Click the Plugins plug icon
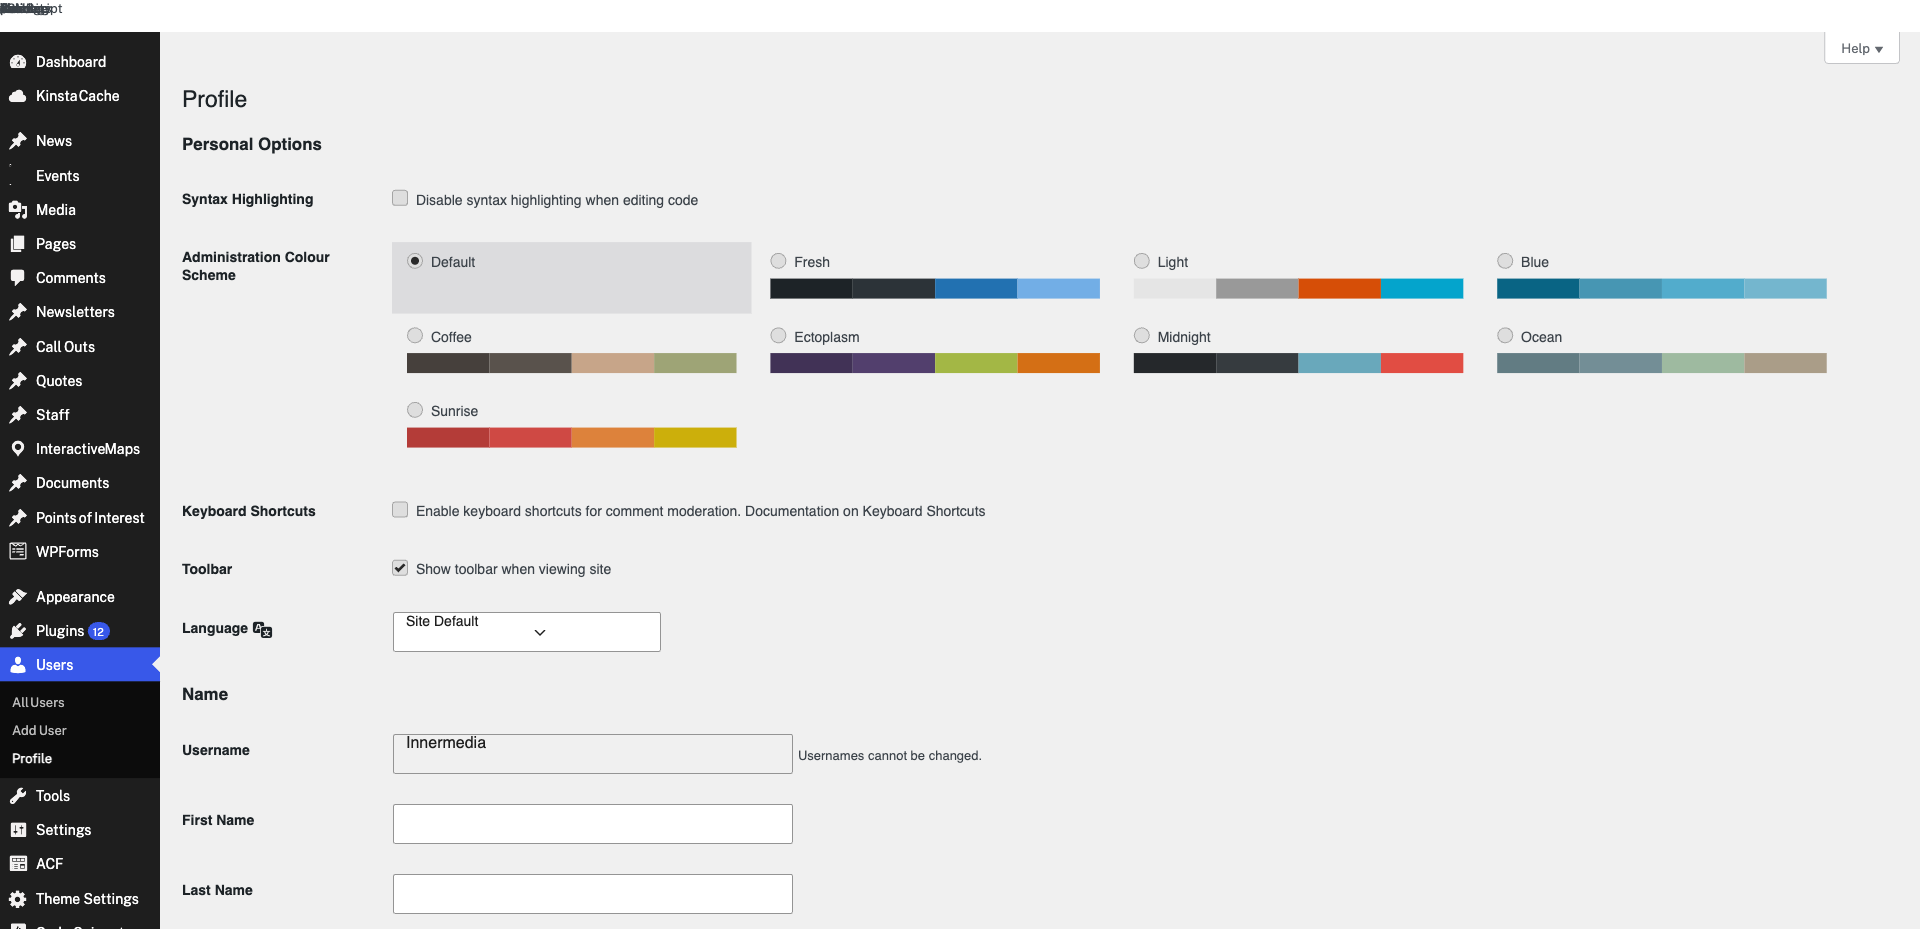The width and height of the screenshot is (1920, 929). coord(18,631)
